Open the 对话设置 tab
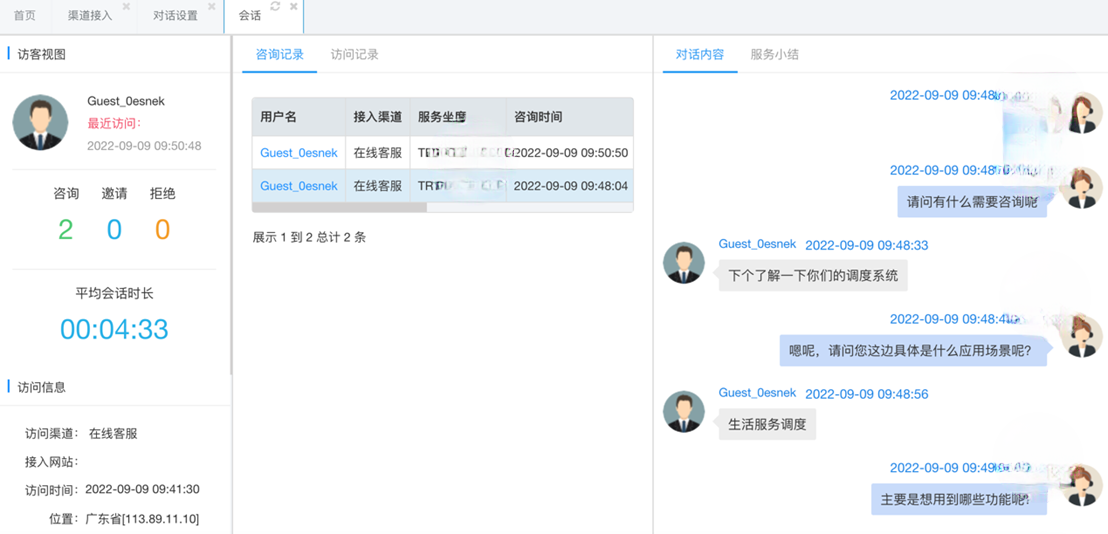1108x534 pixels. point(175,16)
